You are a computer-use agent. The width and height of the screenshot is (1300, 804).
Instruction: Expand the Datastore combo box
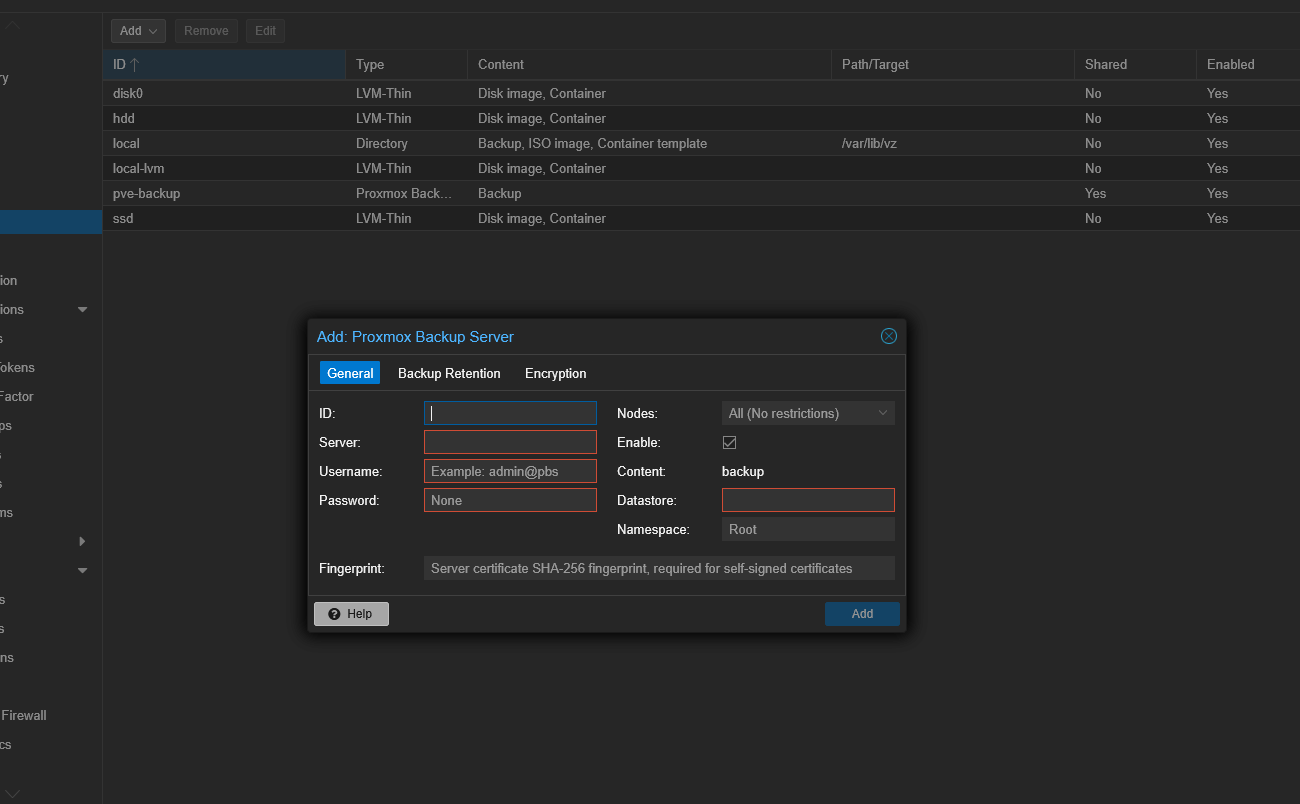[x=808, y=500]
